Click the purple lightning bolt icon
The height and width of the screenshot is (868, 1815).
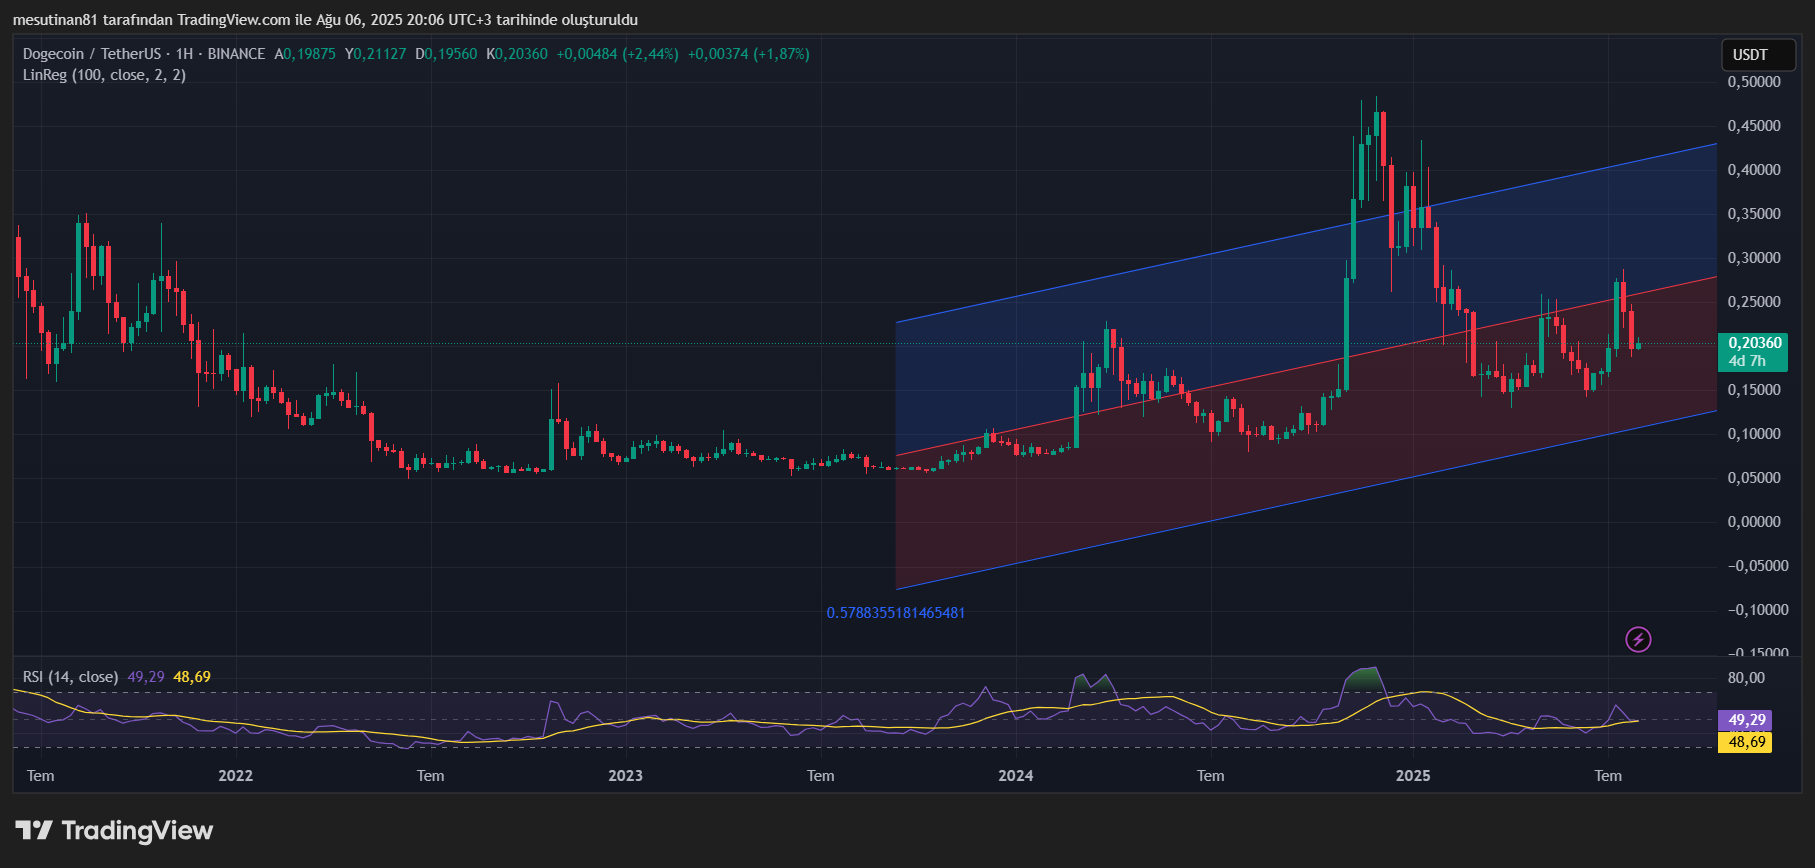click(x=1638, y=639)
